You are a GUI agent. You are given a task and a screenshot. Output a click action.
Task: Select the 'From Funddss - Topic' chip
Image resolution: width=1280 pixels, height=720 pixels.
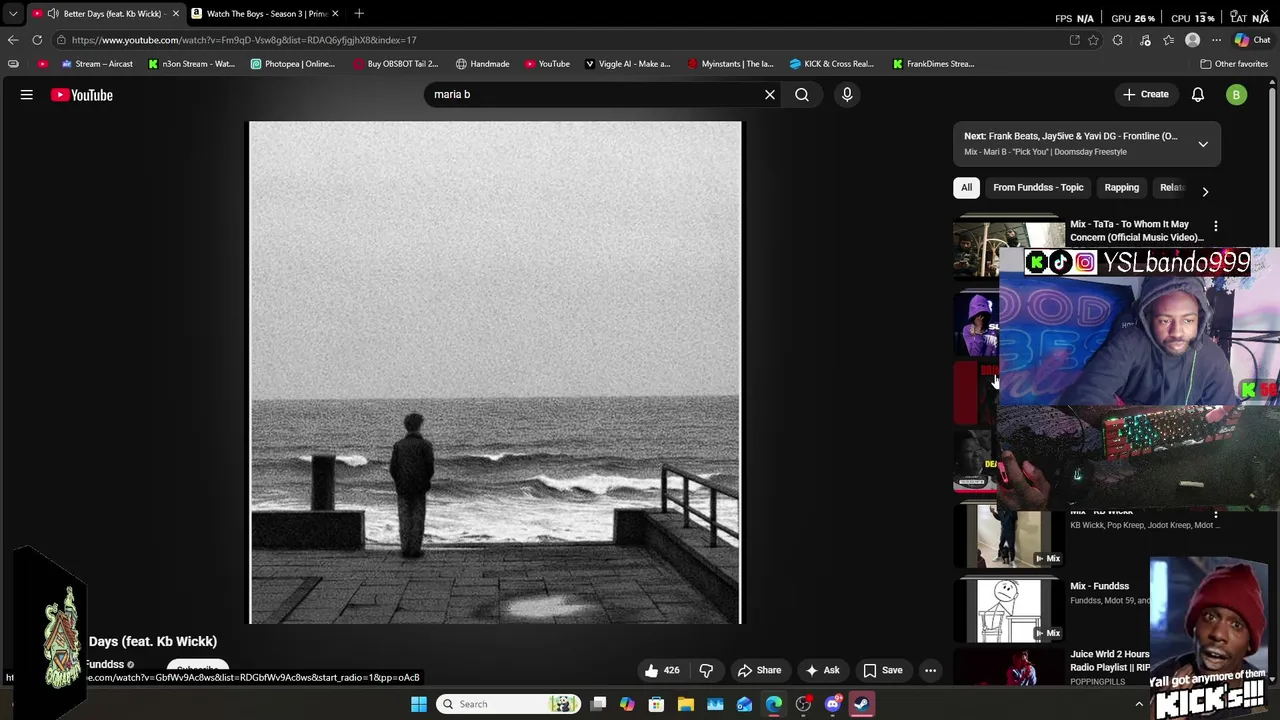pyautogui.click(x=1038, y=187)
